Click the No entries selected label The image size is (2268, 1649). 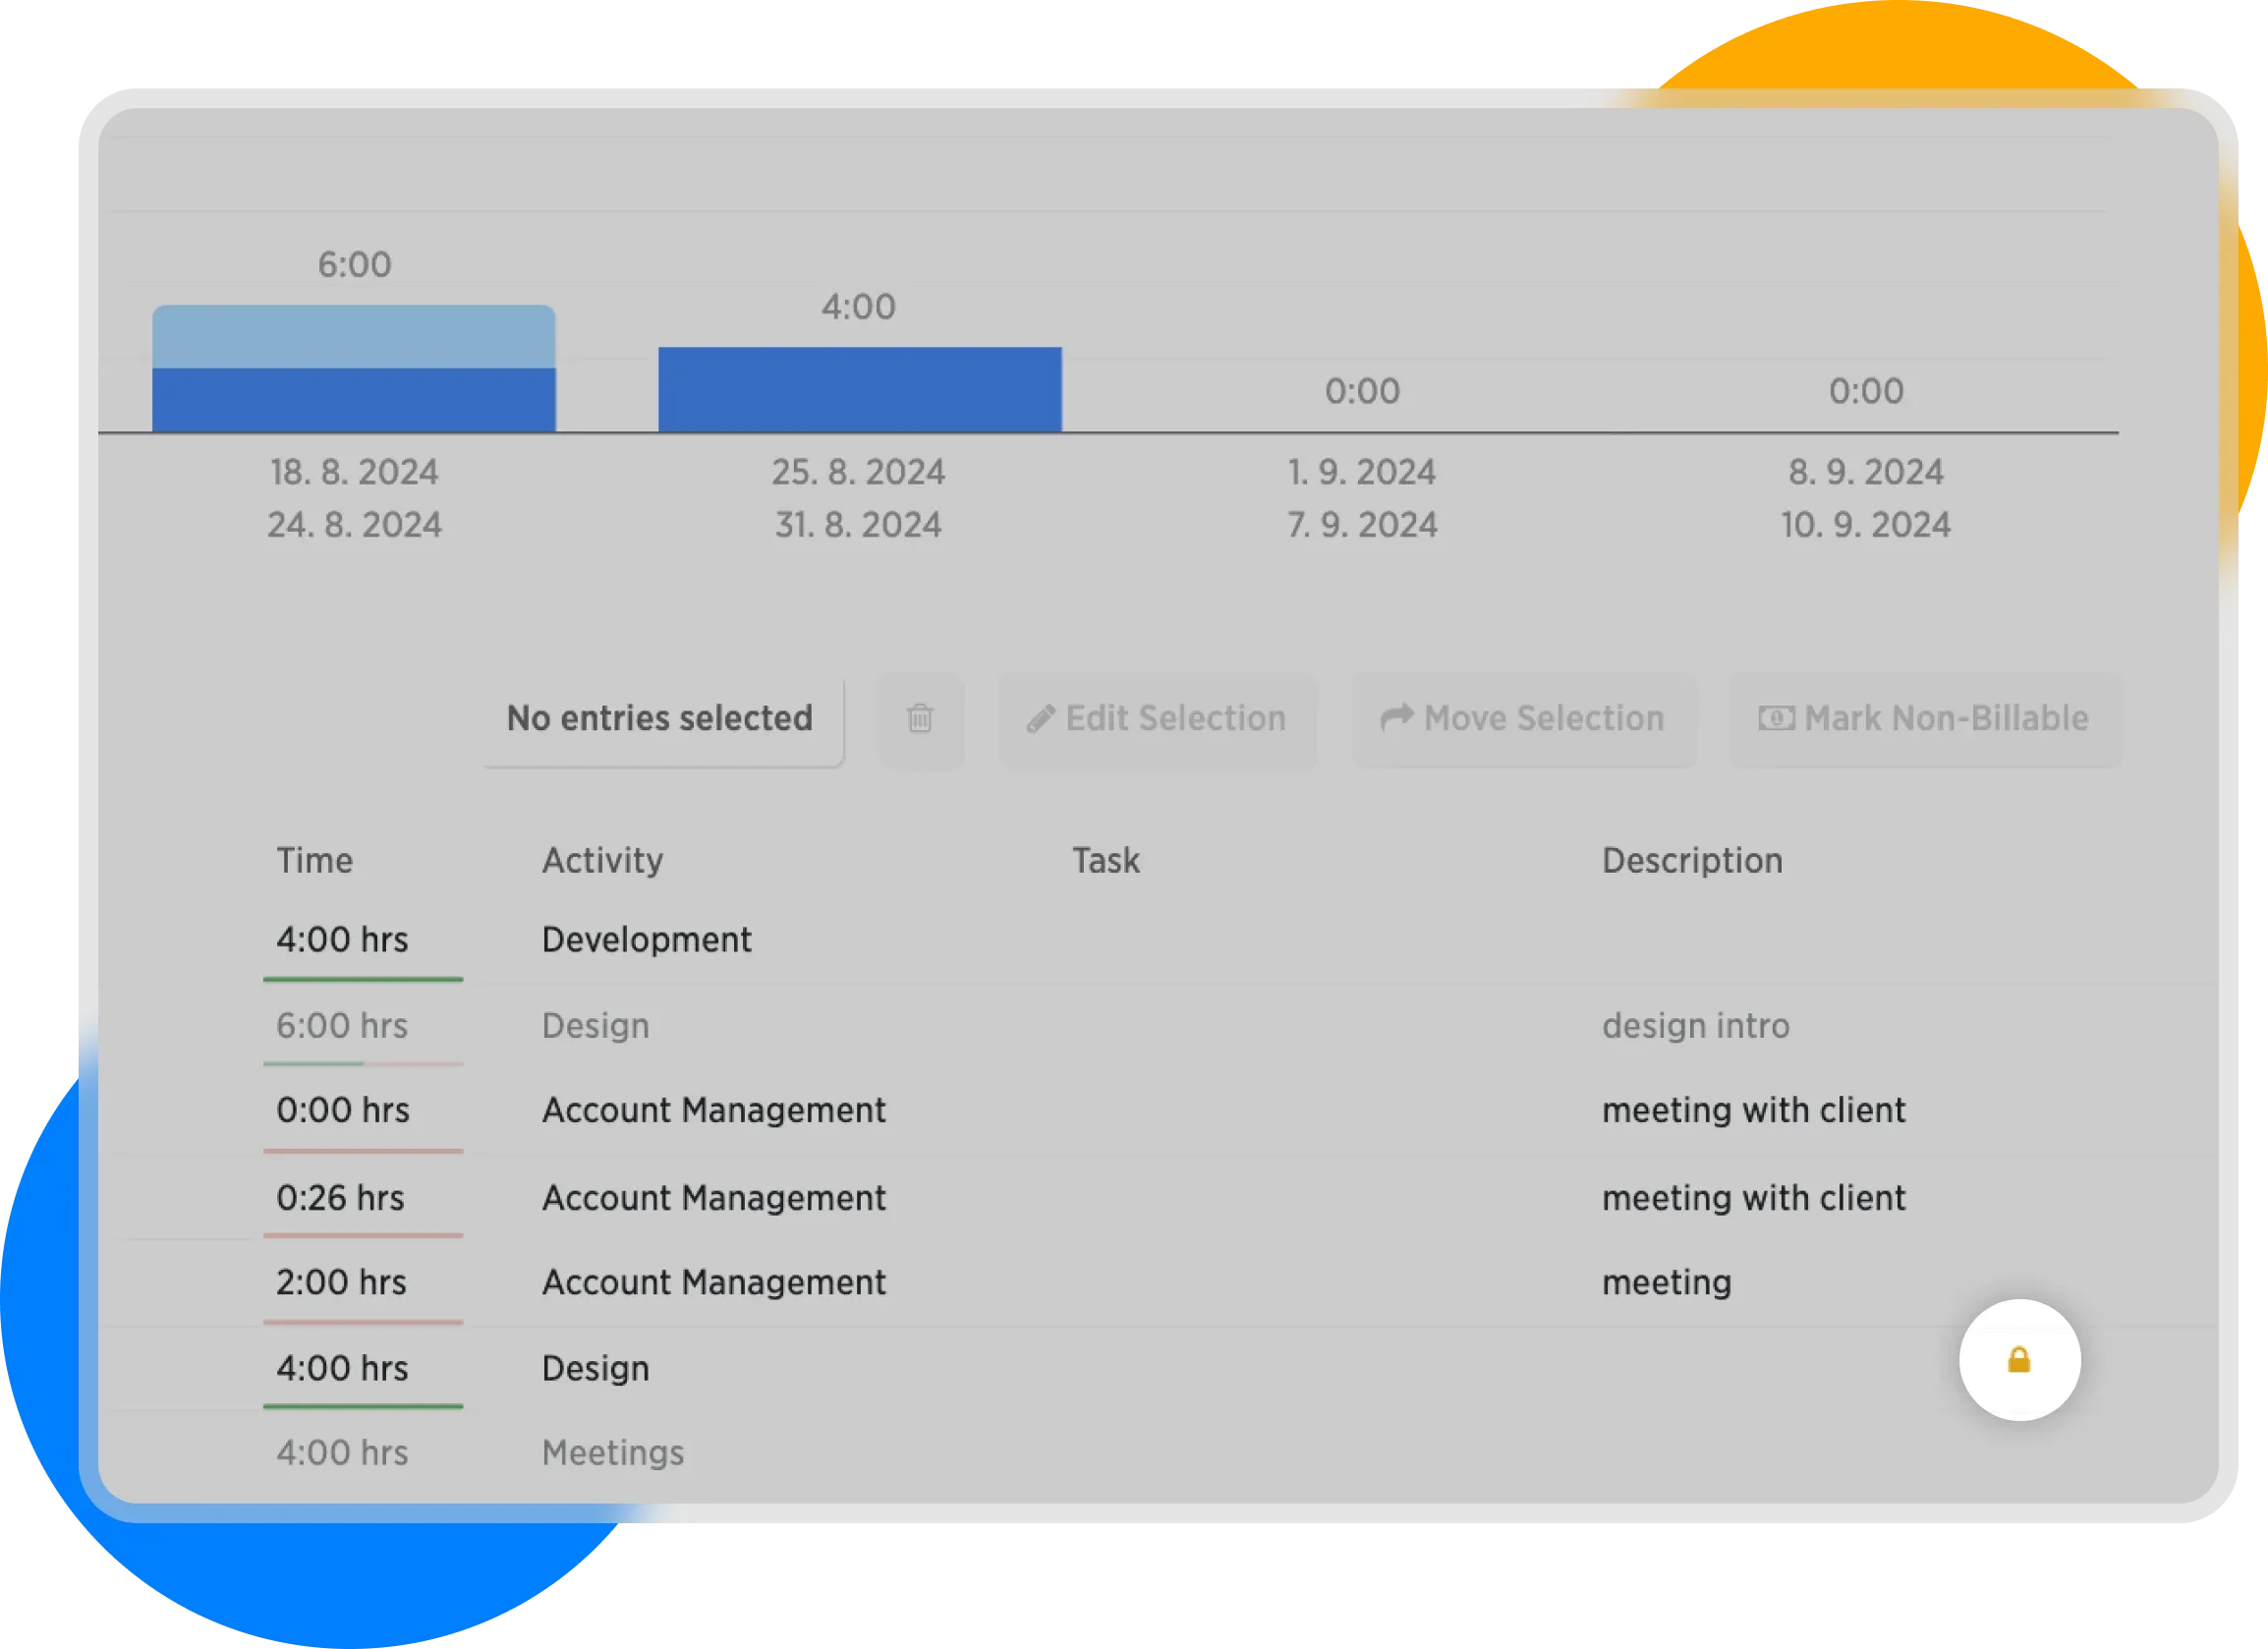click(x=660, y=719)
